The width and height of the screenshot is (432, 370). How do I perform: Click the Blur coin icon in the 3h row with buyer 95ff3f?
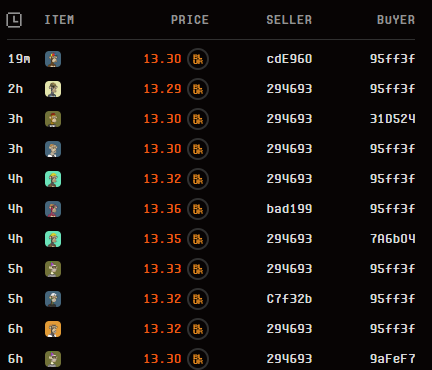198,149
